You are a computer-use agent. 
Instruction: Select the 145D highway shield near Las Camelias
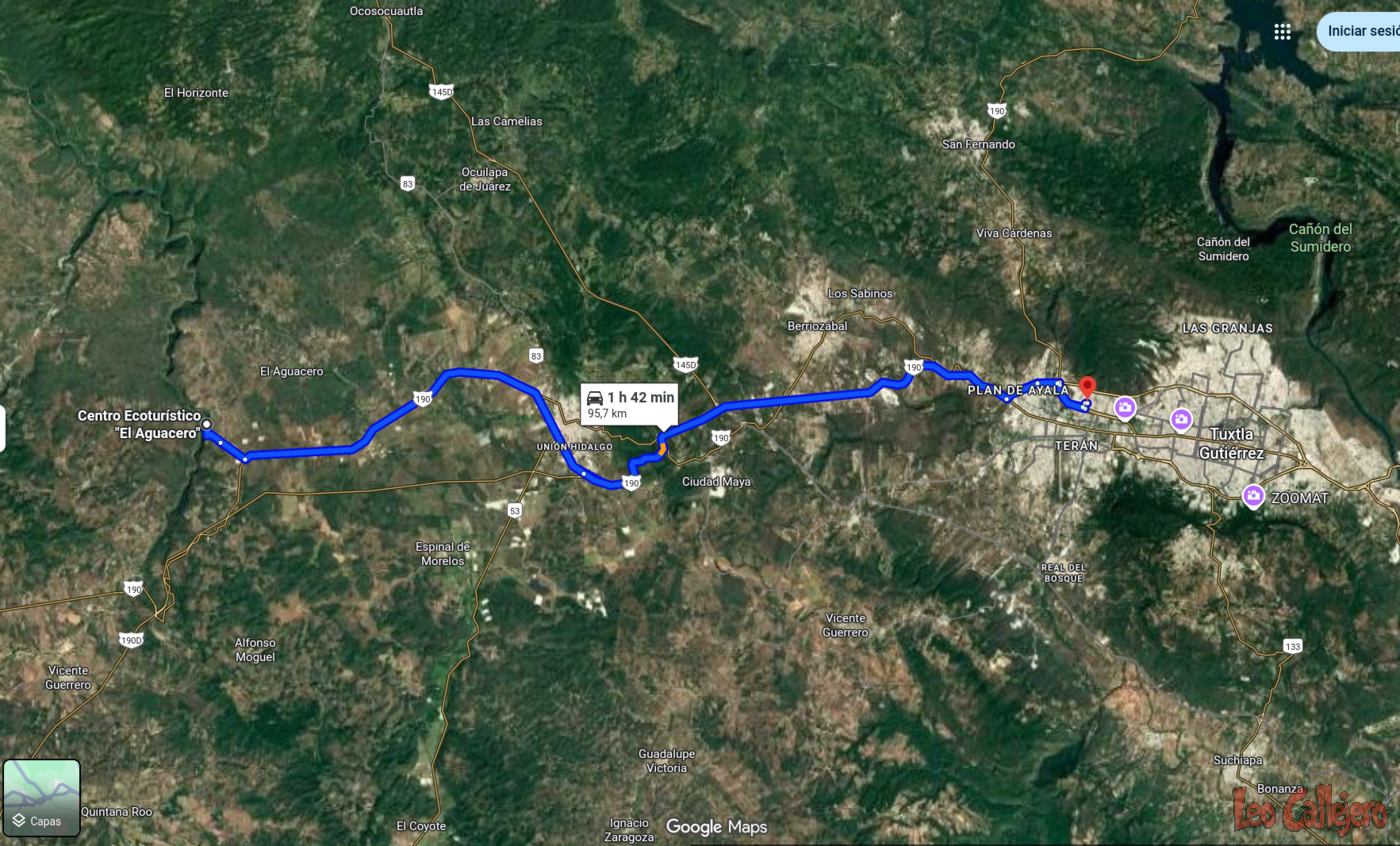[441, 92]
